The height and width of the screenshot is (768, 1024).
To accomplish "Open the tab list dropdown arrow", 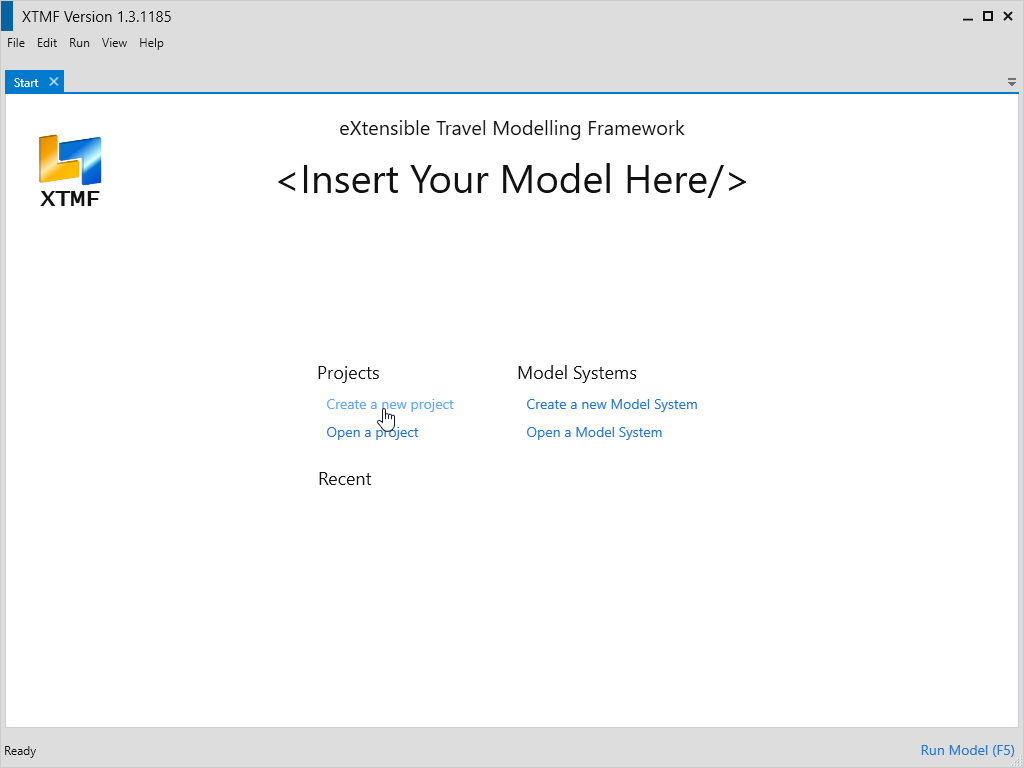I will [1012, 82].
